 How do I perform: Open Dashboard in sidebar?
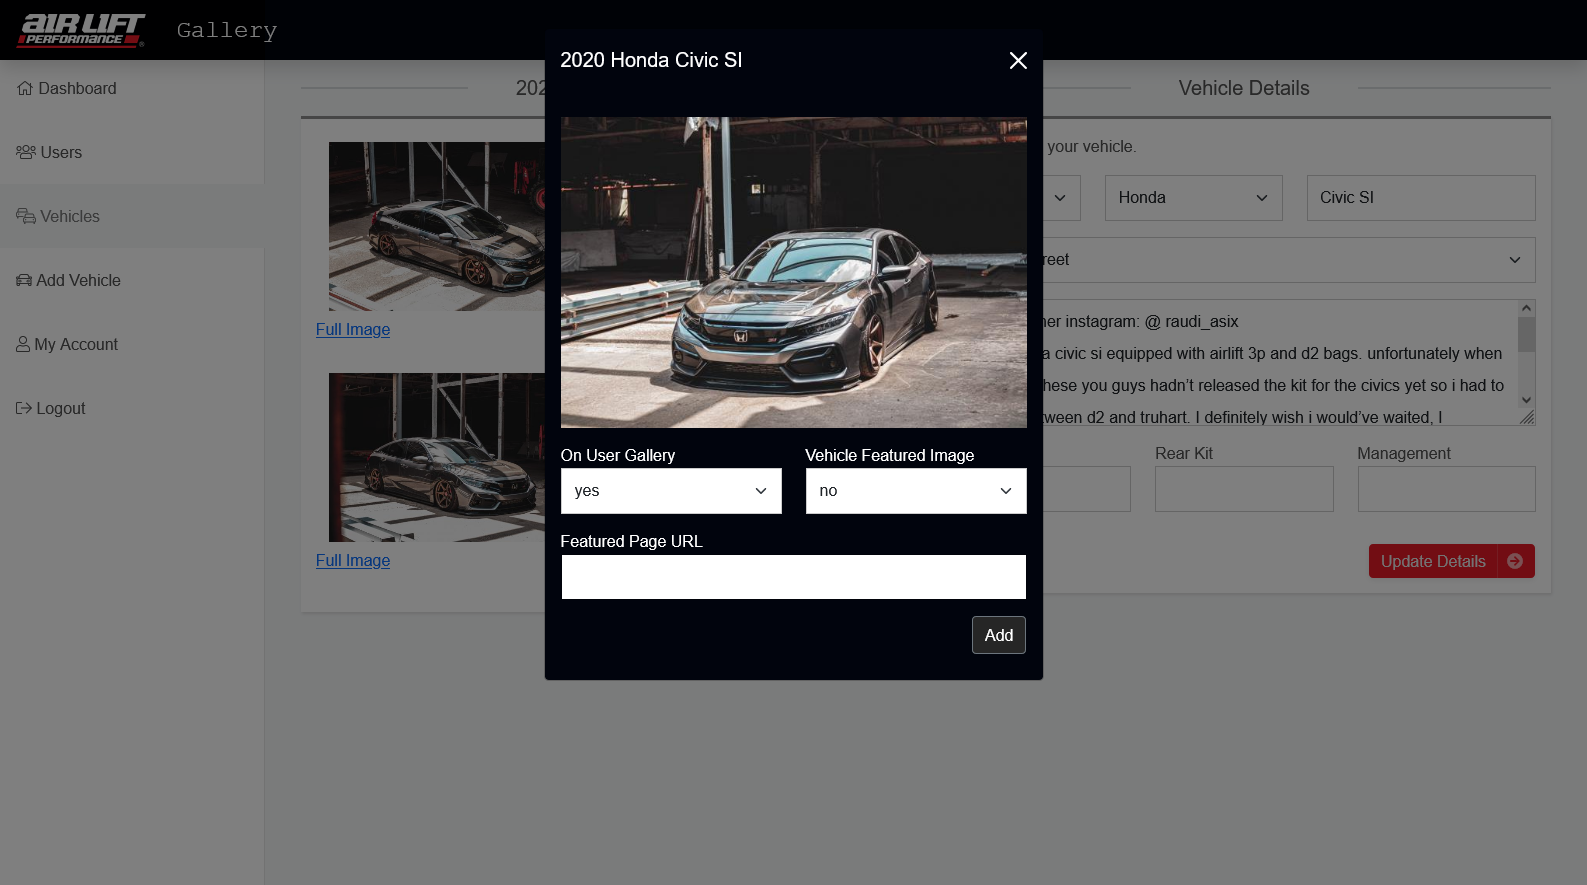pyautogui.click(x=132, y=88)
